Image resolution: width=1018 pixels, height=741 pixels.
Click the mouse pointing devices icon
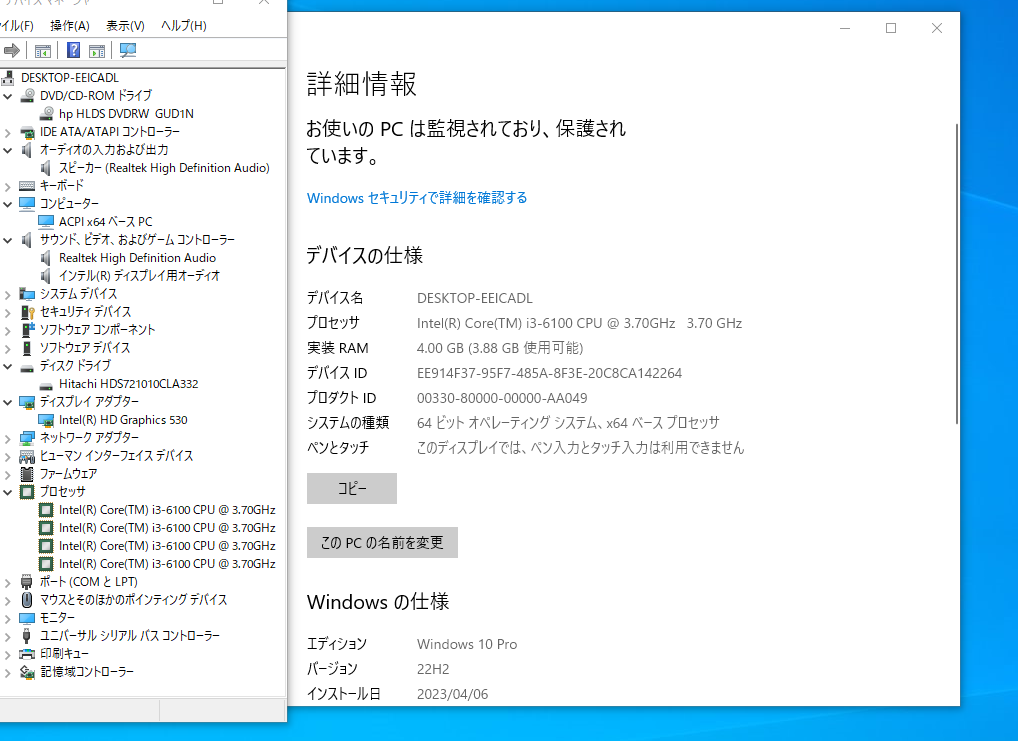pos(27,600)
